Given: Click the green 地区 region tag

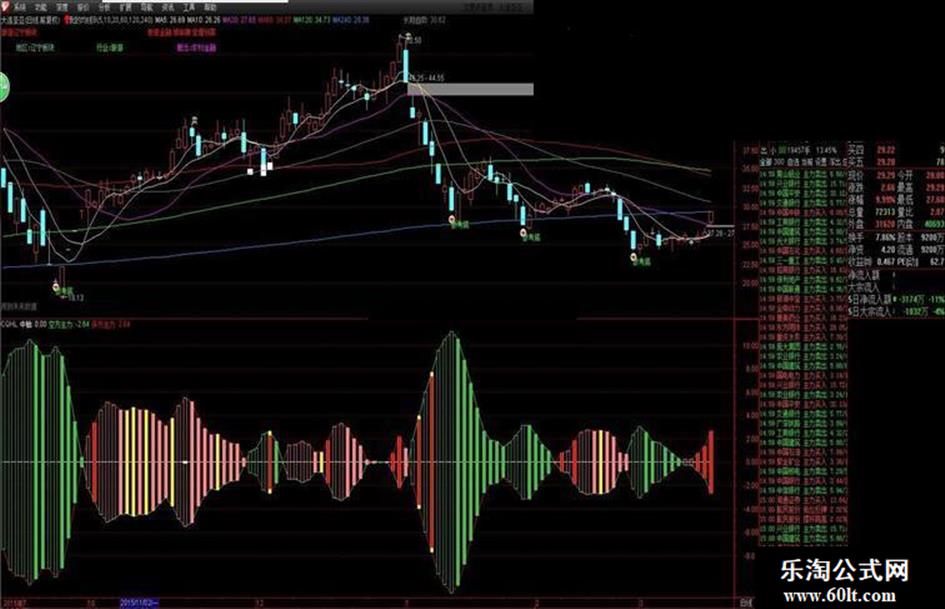Looking at the screenshot, I should 35,47.
